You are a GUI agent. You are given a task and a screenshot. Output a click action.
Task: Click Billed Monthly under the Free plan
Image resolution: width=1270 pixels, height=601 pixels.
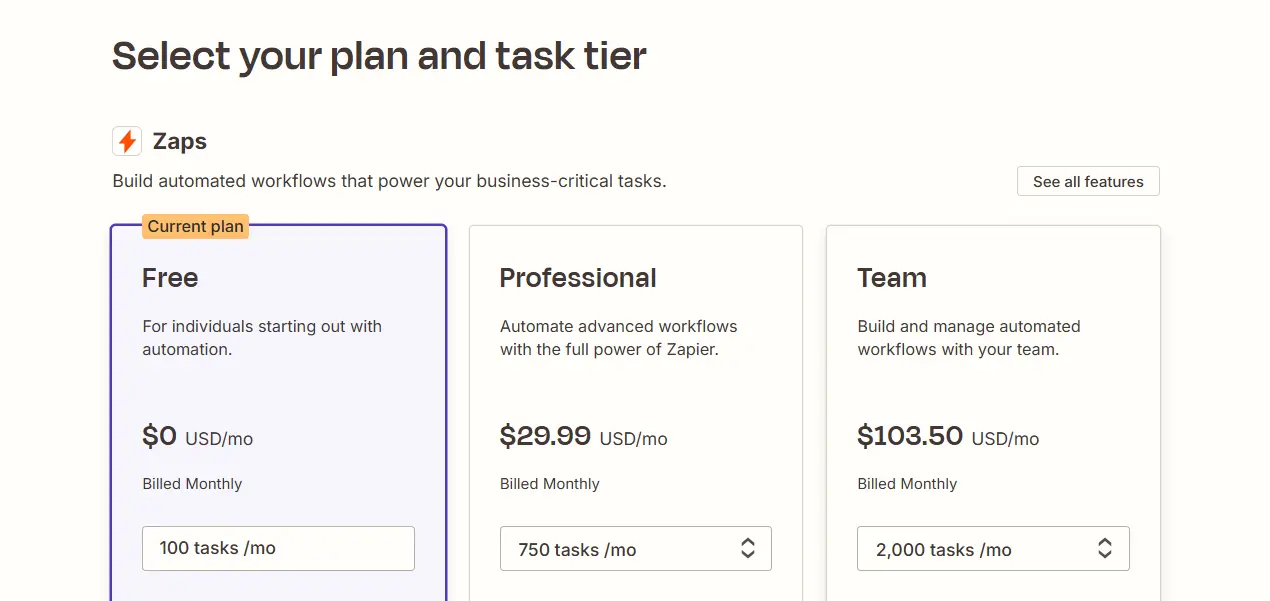click(192, 484)
